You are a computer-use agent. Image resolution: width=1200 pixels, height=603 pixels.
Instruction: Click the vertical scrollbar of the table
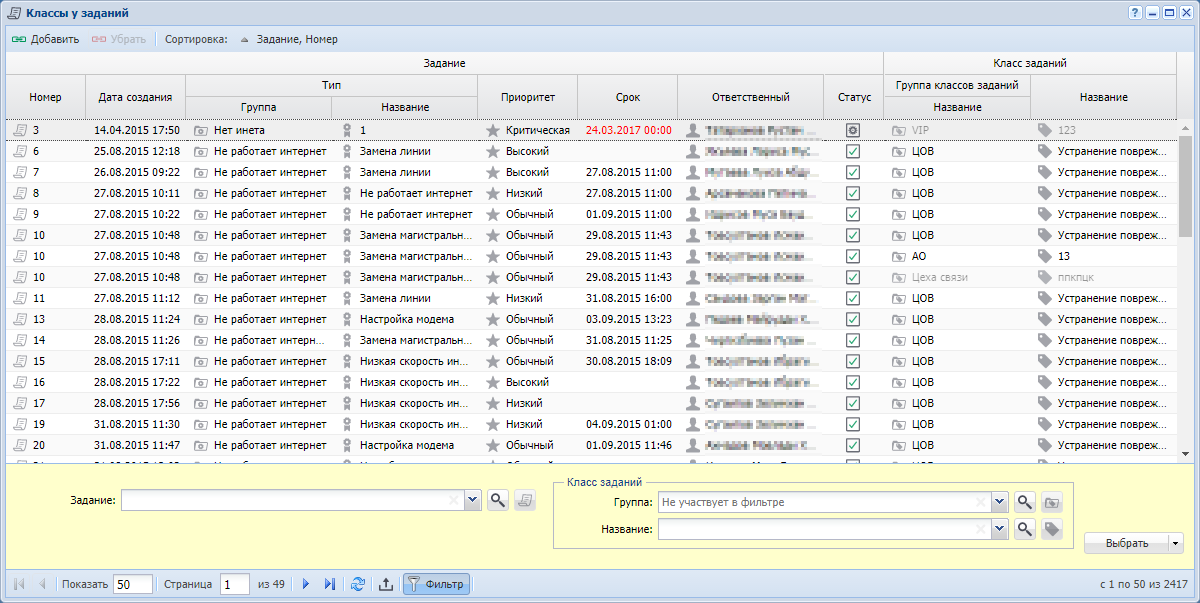click(1186, 290)
